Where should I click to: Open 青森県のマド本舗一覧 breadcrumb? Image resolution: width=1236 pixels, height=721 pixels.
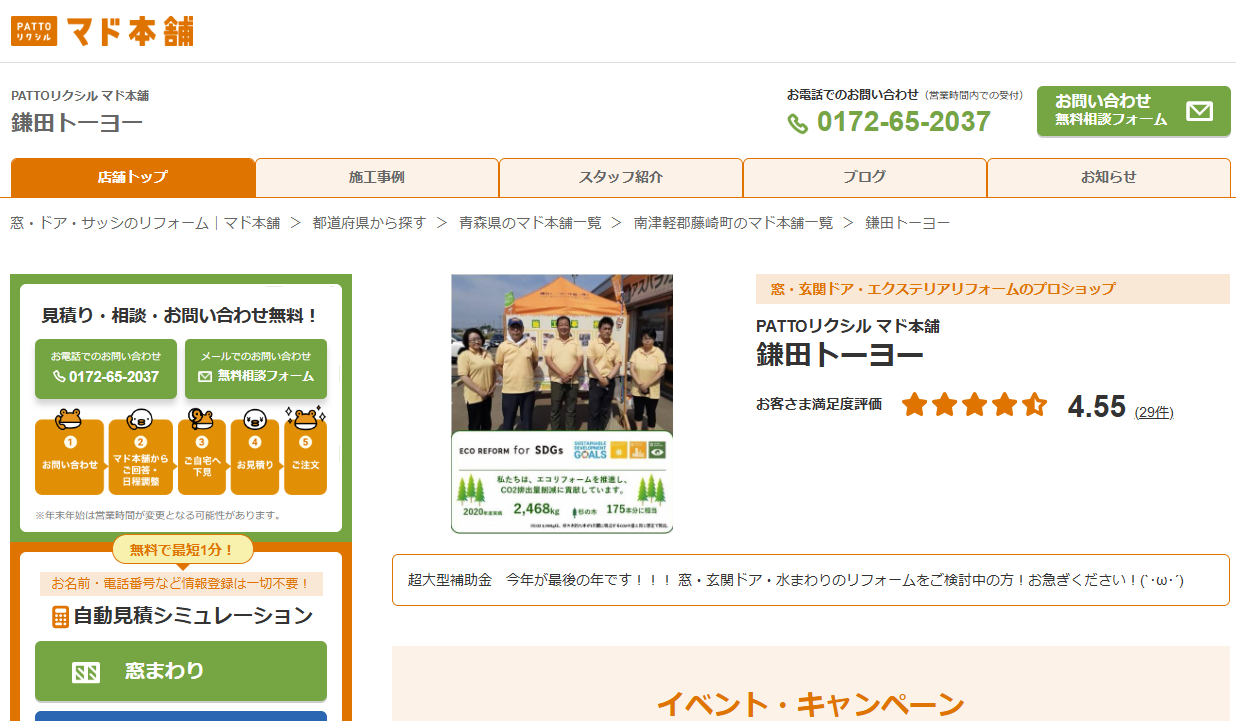pyautogui.click(x=530, y=222)
